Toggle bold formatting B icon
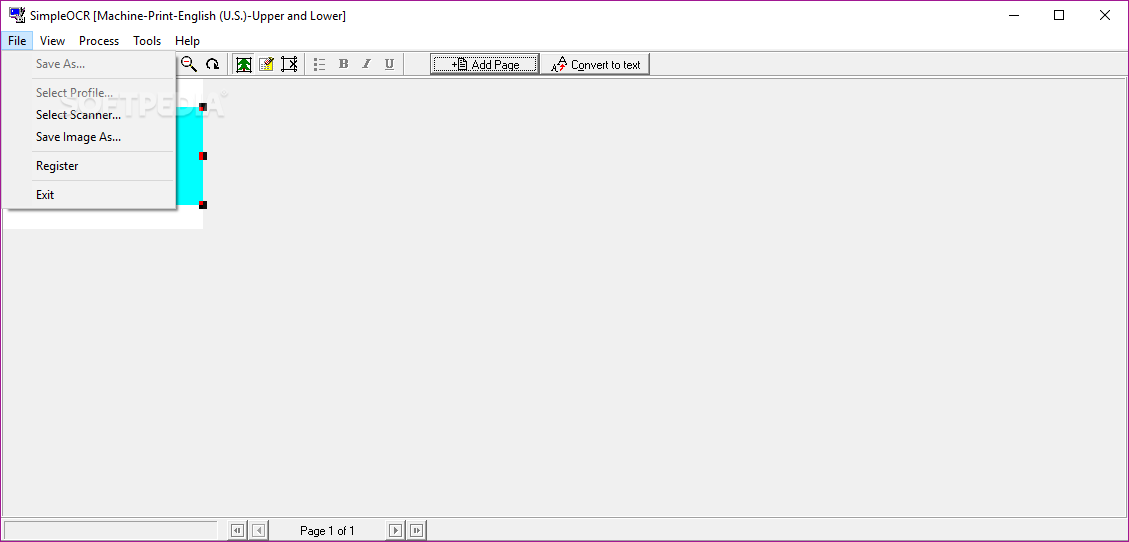Image resolution: width=1129 pixels, height=542 pixels. (x=343, y=64)
